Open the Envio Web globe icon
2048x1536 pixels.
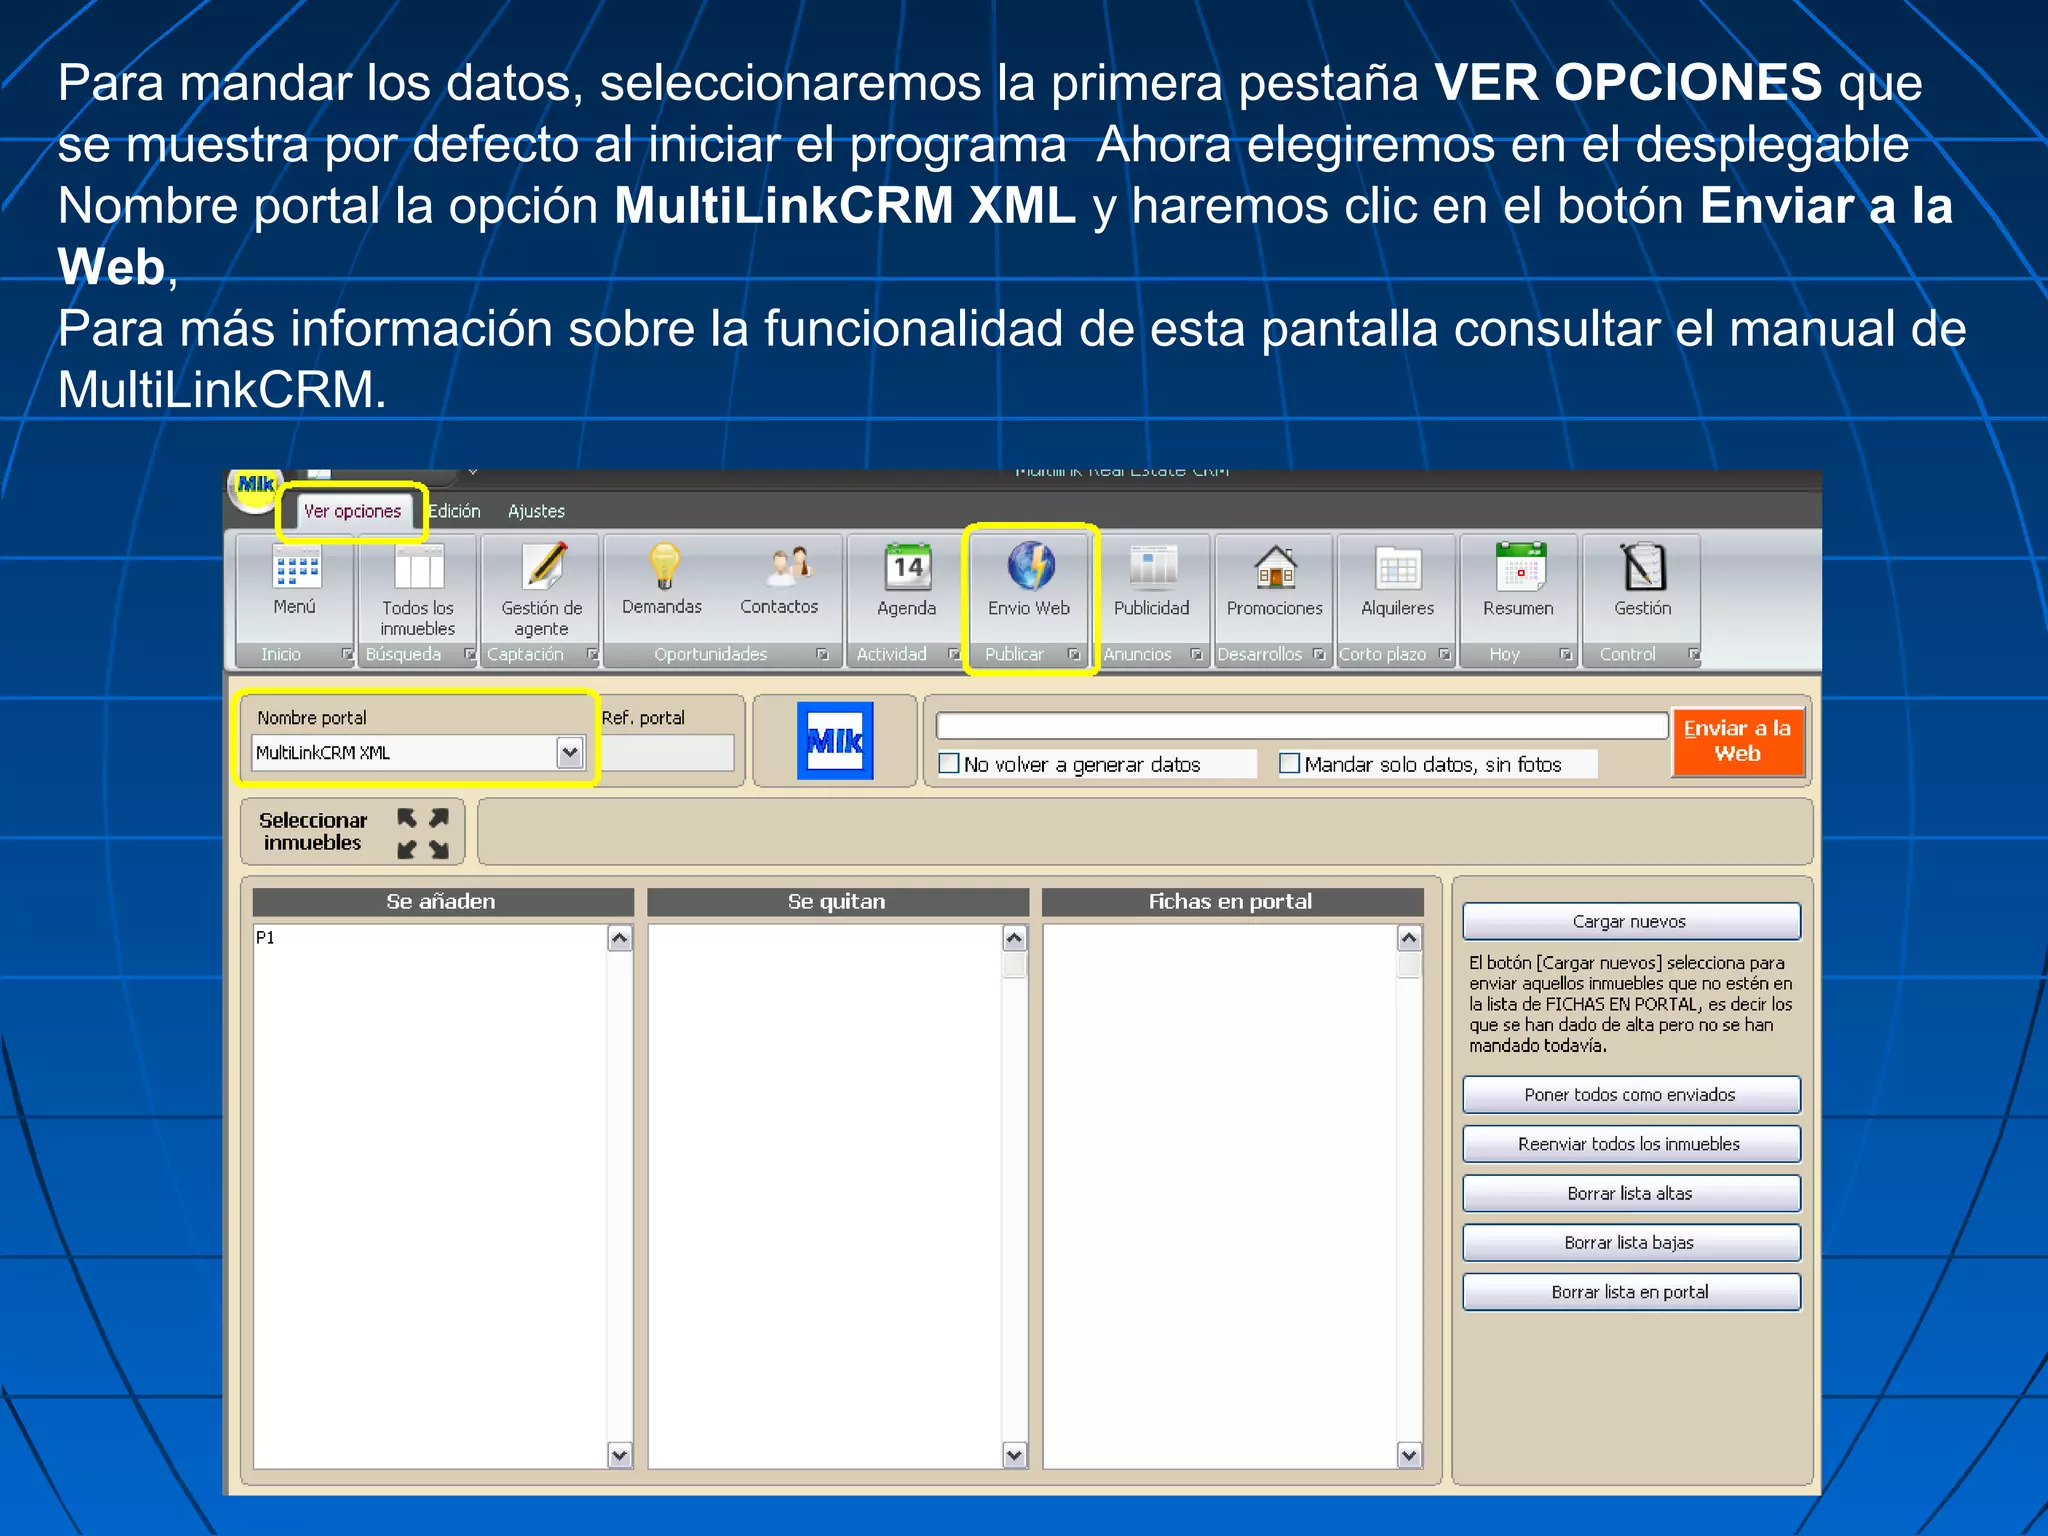[1030, 567]
